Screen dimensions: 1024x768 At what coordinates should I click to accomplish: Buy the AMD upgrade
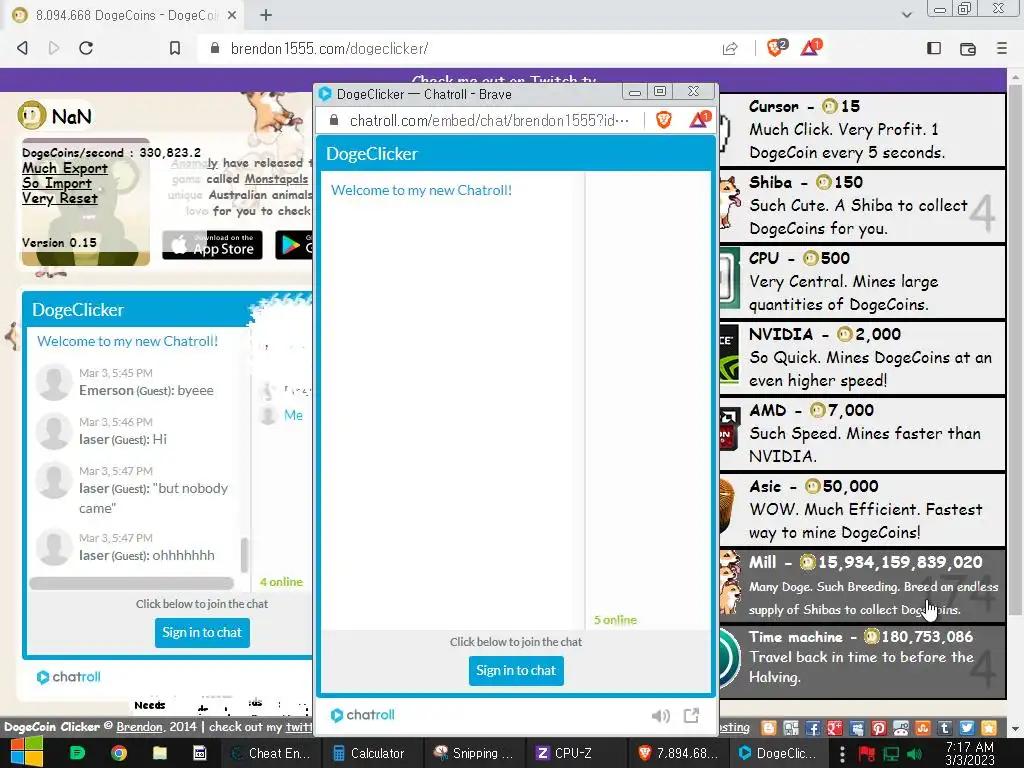coord(862,433)
